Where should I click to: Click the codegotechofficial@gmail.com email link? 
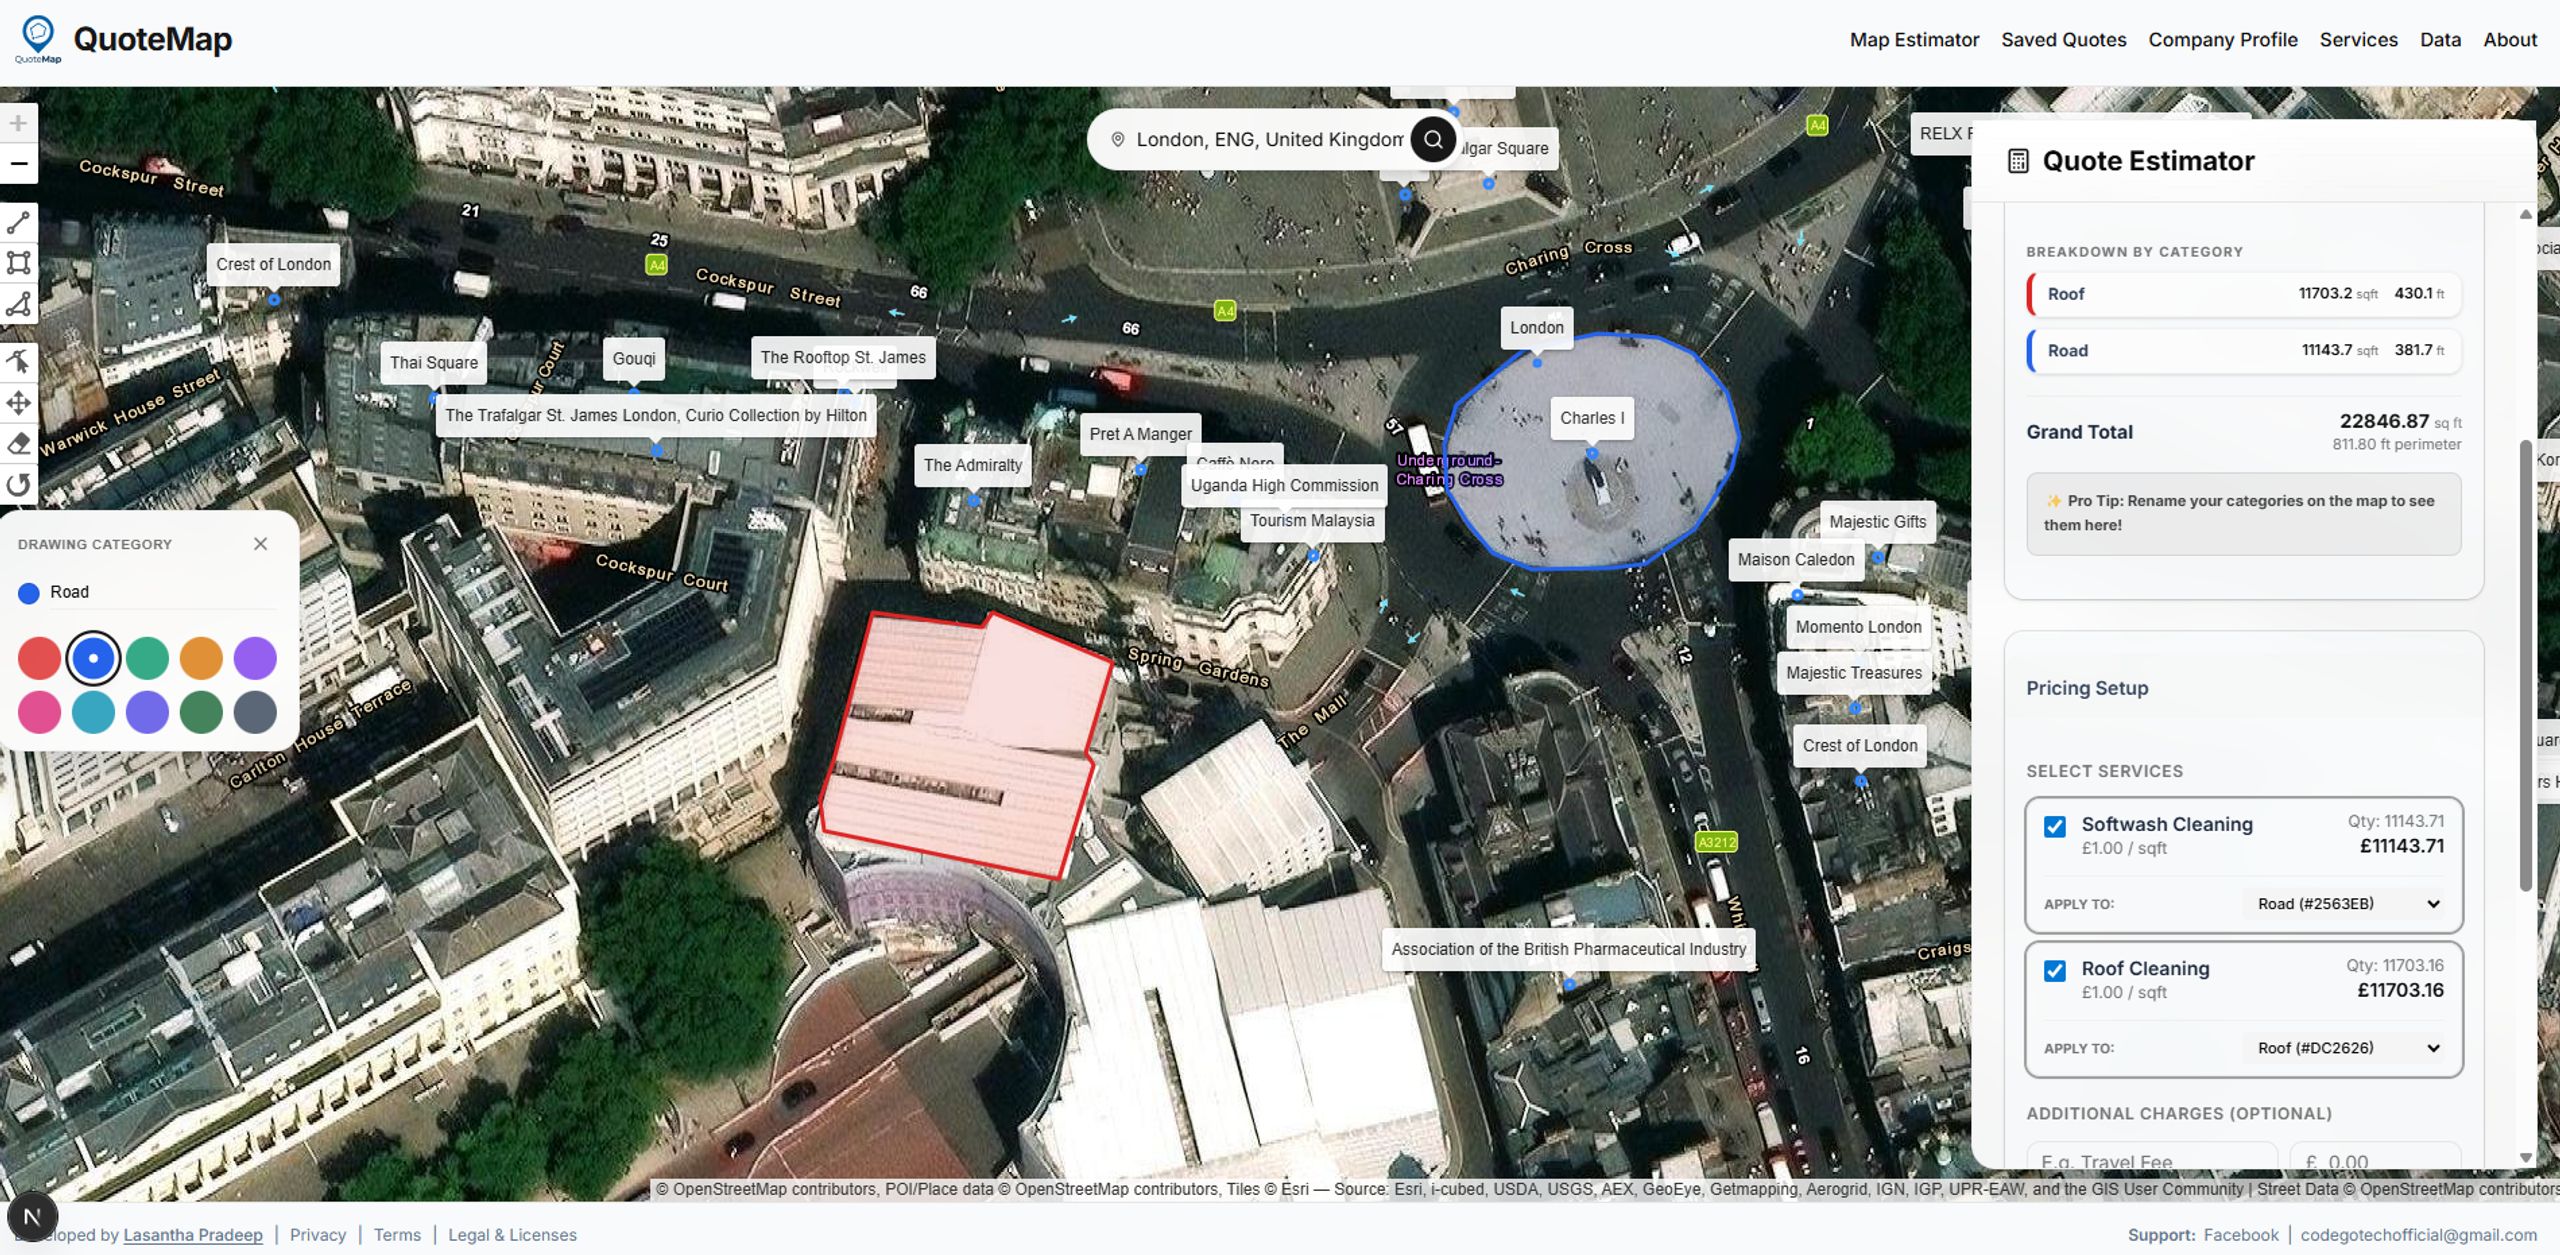(x=2419, y=1235)
